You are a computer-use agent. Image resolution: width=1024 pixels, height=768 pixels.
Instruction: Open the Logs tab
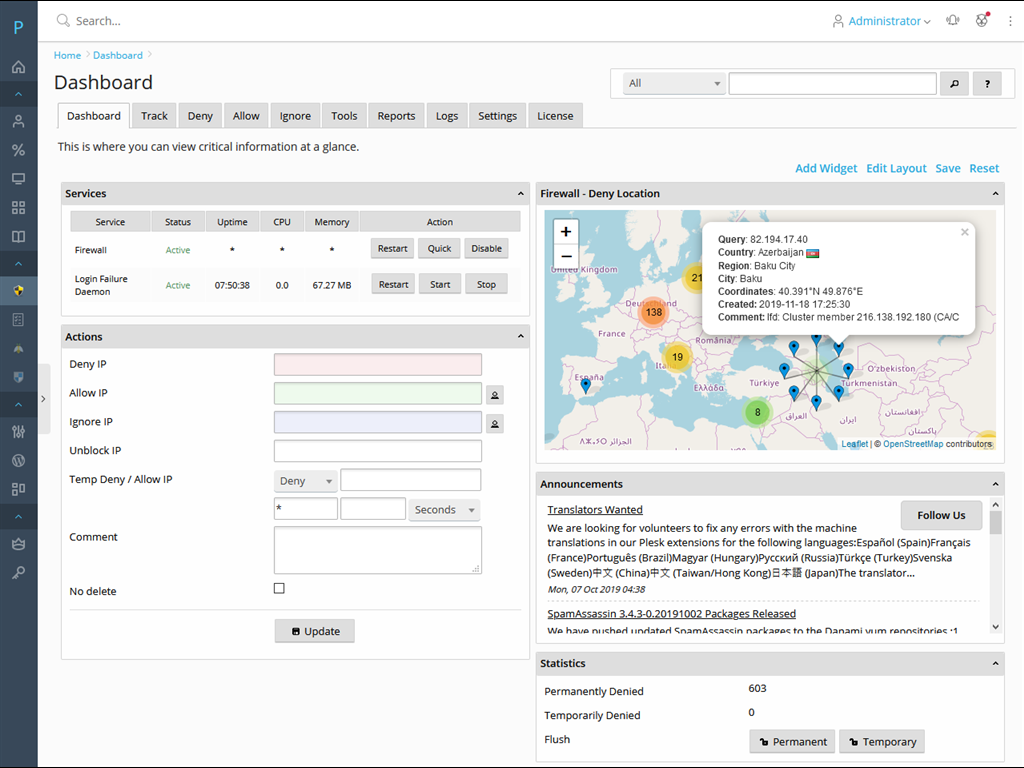point(447,116)
